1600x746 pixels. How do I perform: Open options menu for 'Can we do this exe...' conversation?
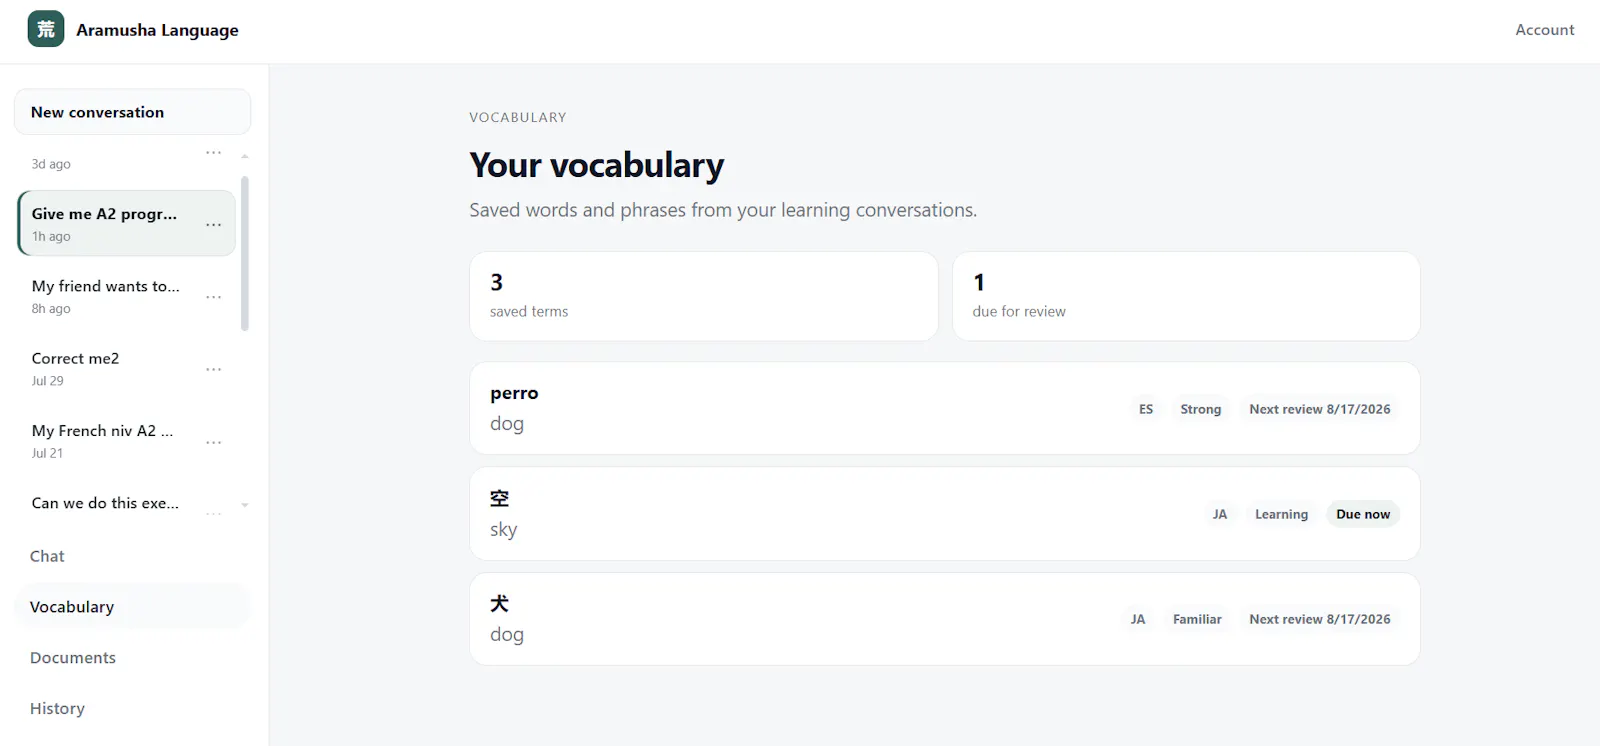213,513
